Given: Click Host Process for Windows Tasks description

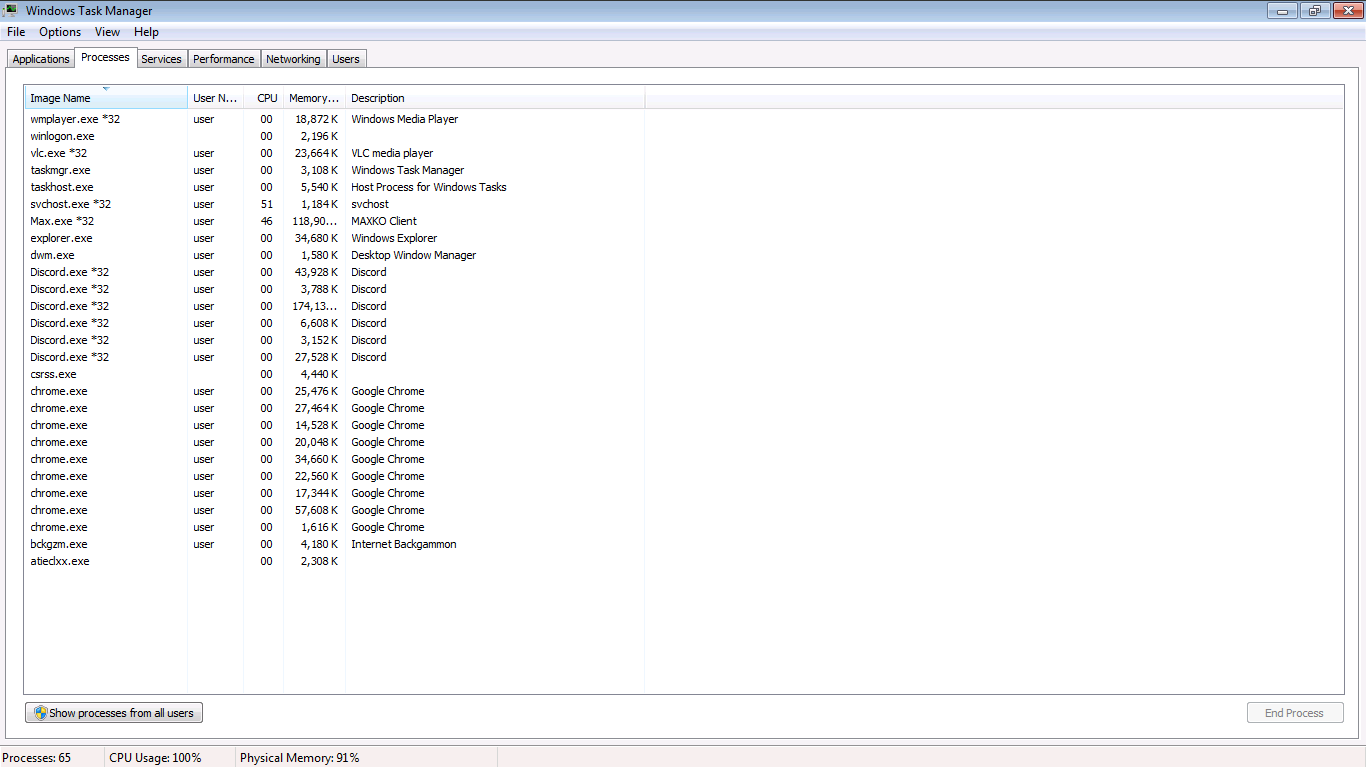Looking at the screenshot, I should pos(428,187).
